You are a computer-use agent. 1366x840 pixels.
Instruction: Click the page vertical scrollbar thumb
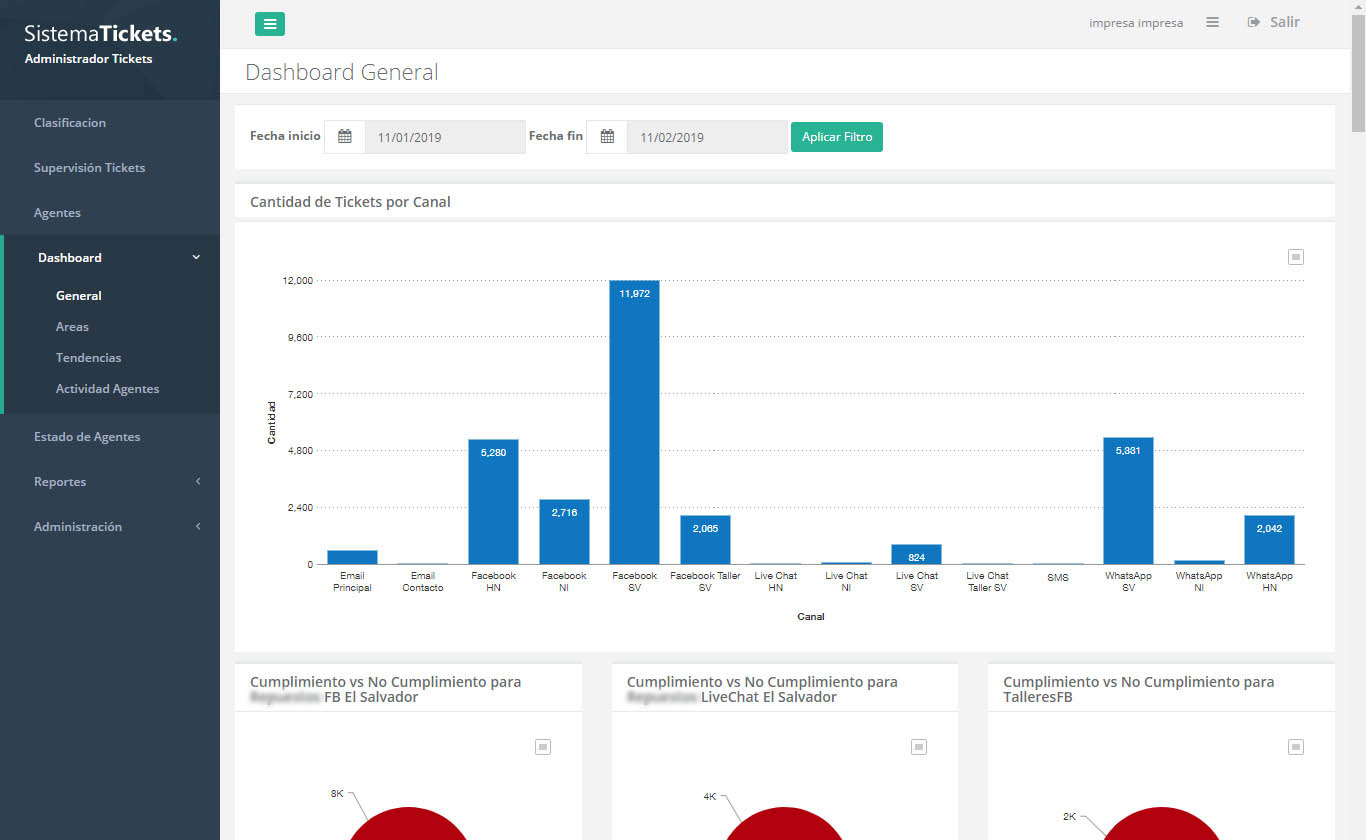pos(1358,72)
